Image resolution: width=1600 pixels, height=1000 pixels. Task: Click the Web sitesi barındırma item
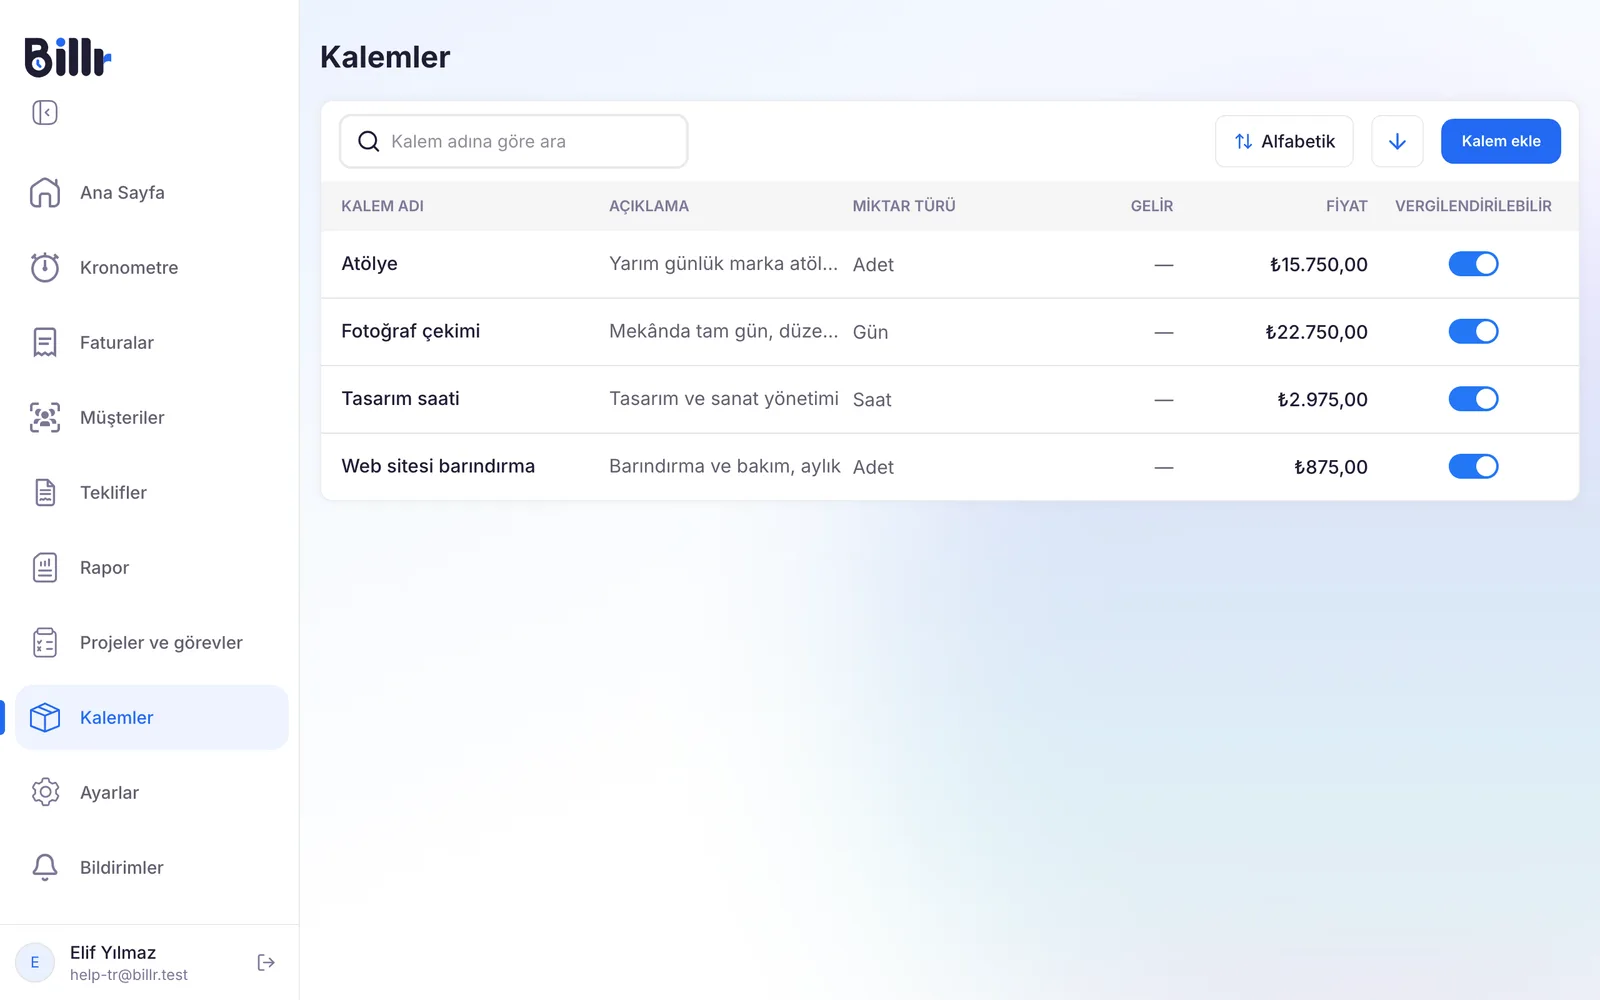click(x=438, y=466)
